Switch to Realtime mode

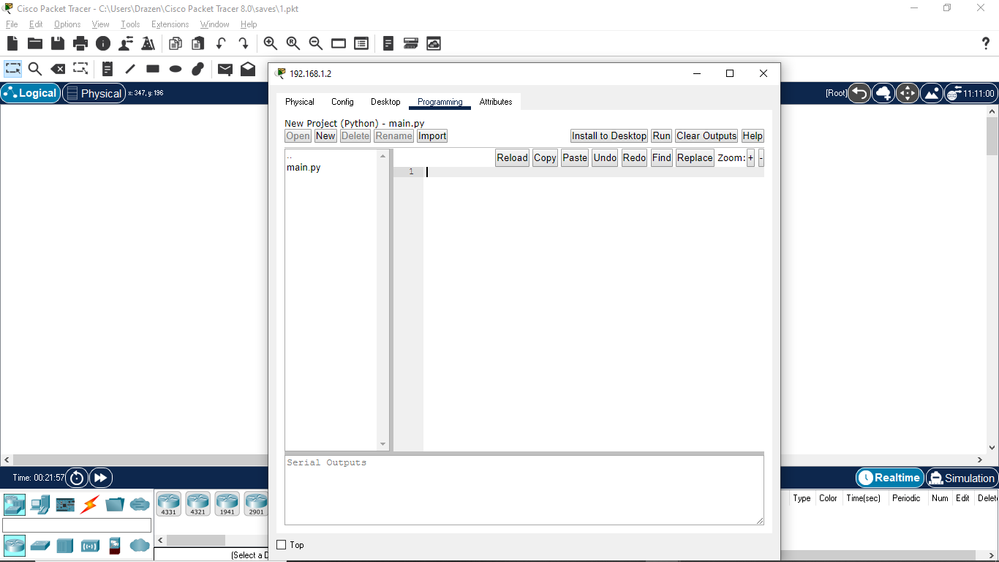click(x=889, y=477)
